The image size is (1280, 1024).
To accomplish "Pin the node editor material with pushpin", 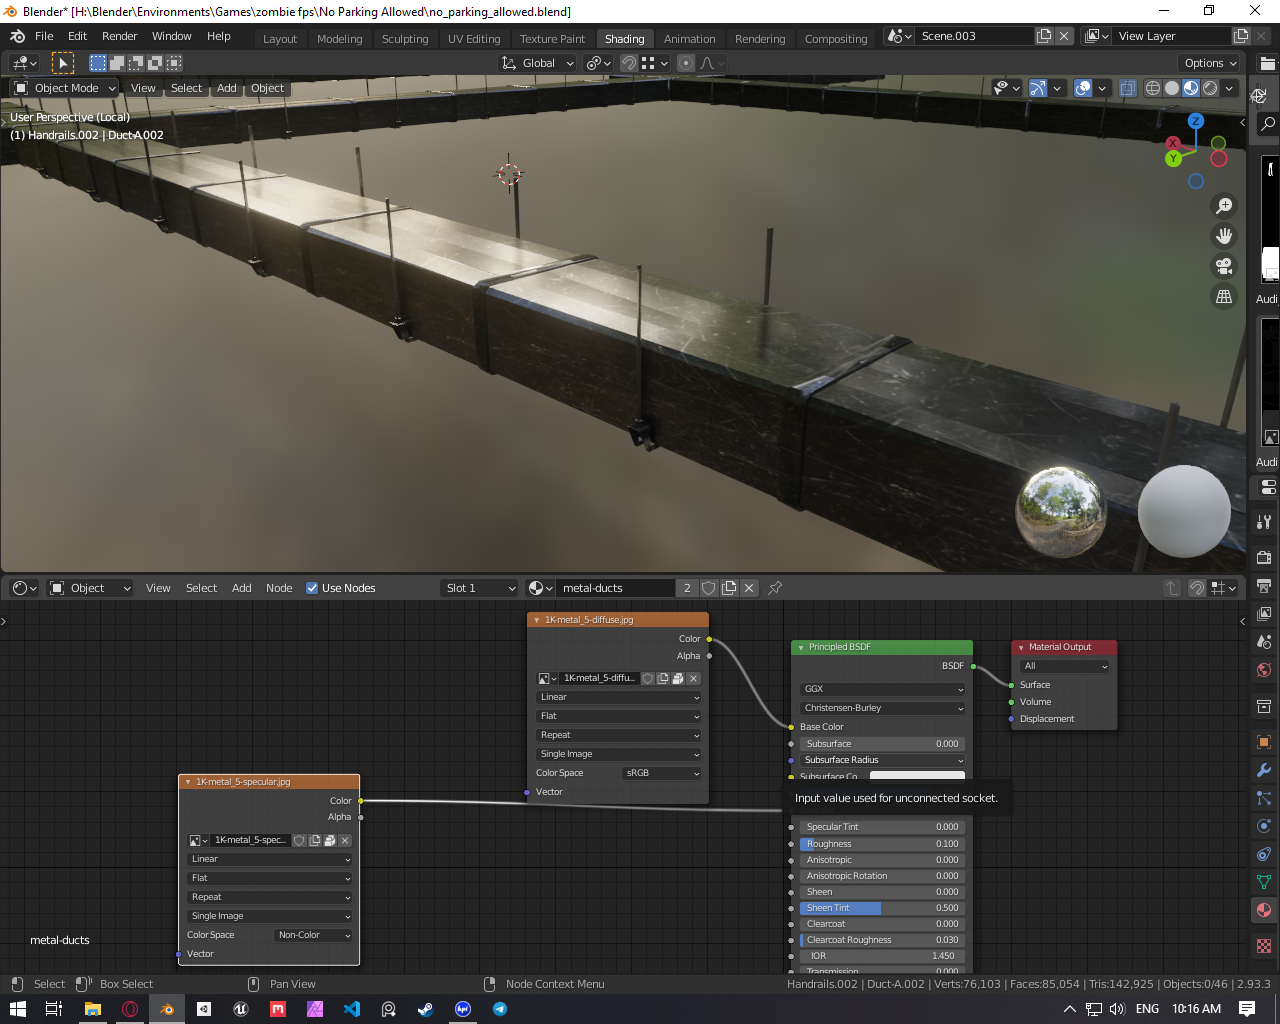I will (x=775, y=588).
